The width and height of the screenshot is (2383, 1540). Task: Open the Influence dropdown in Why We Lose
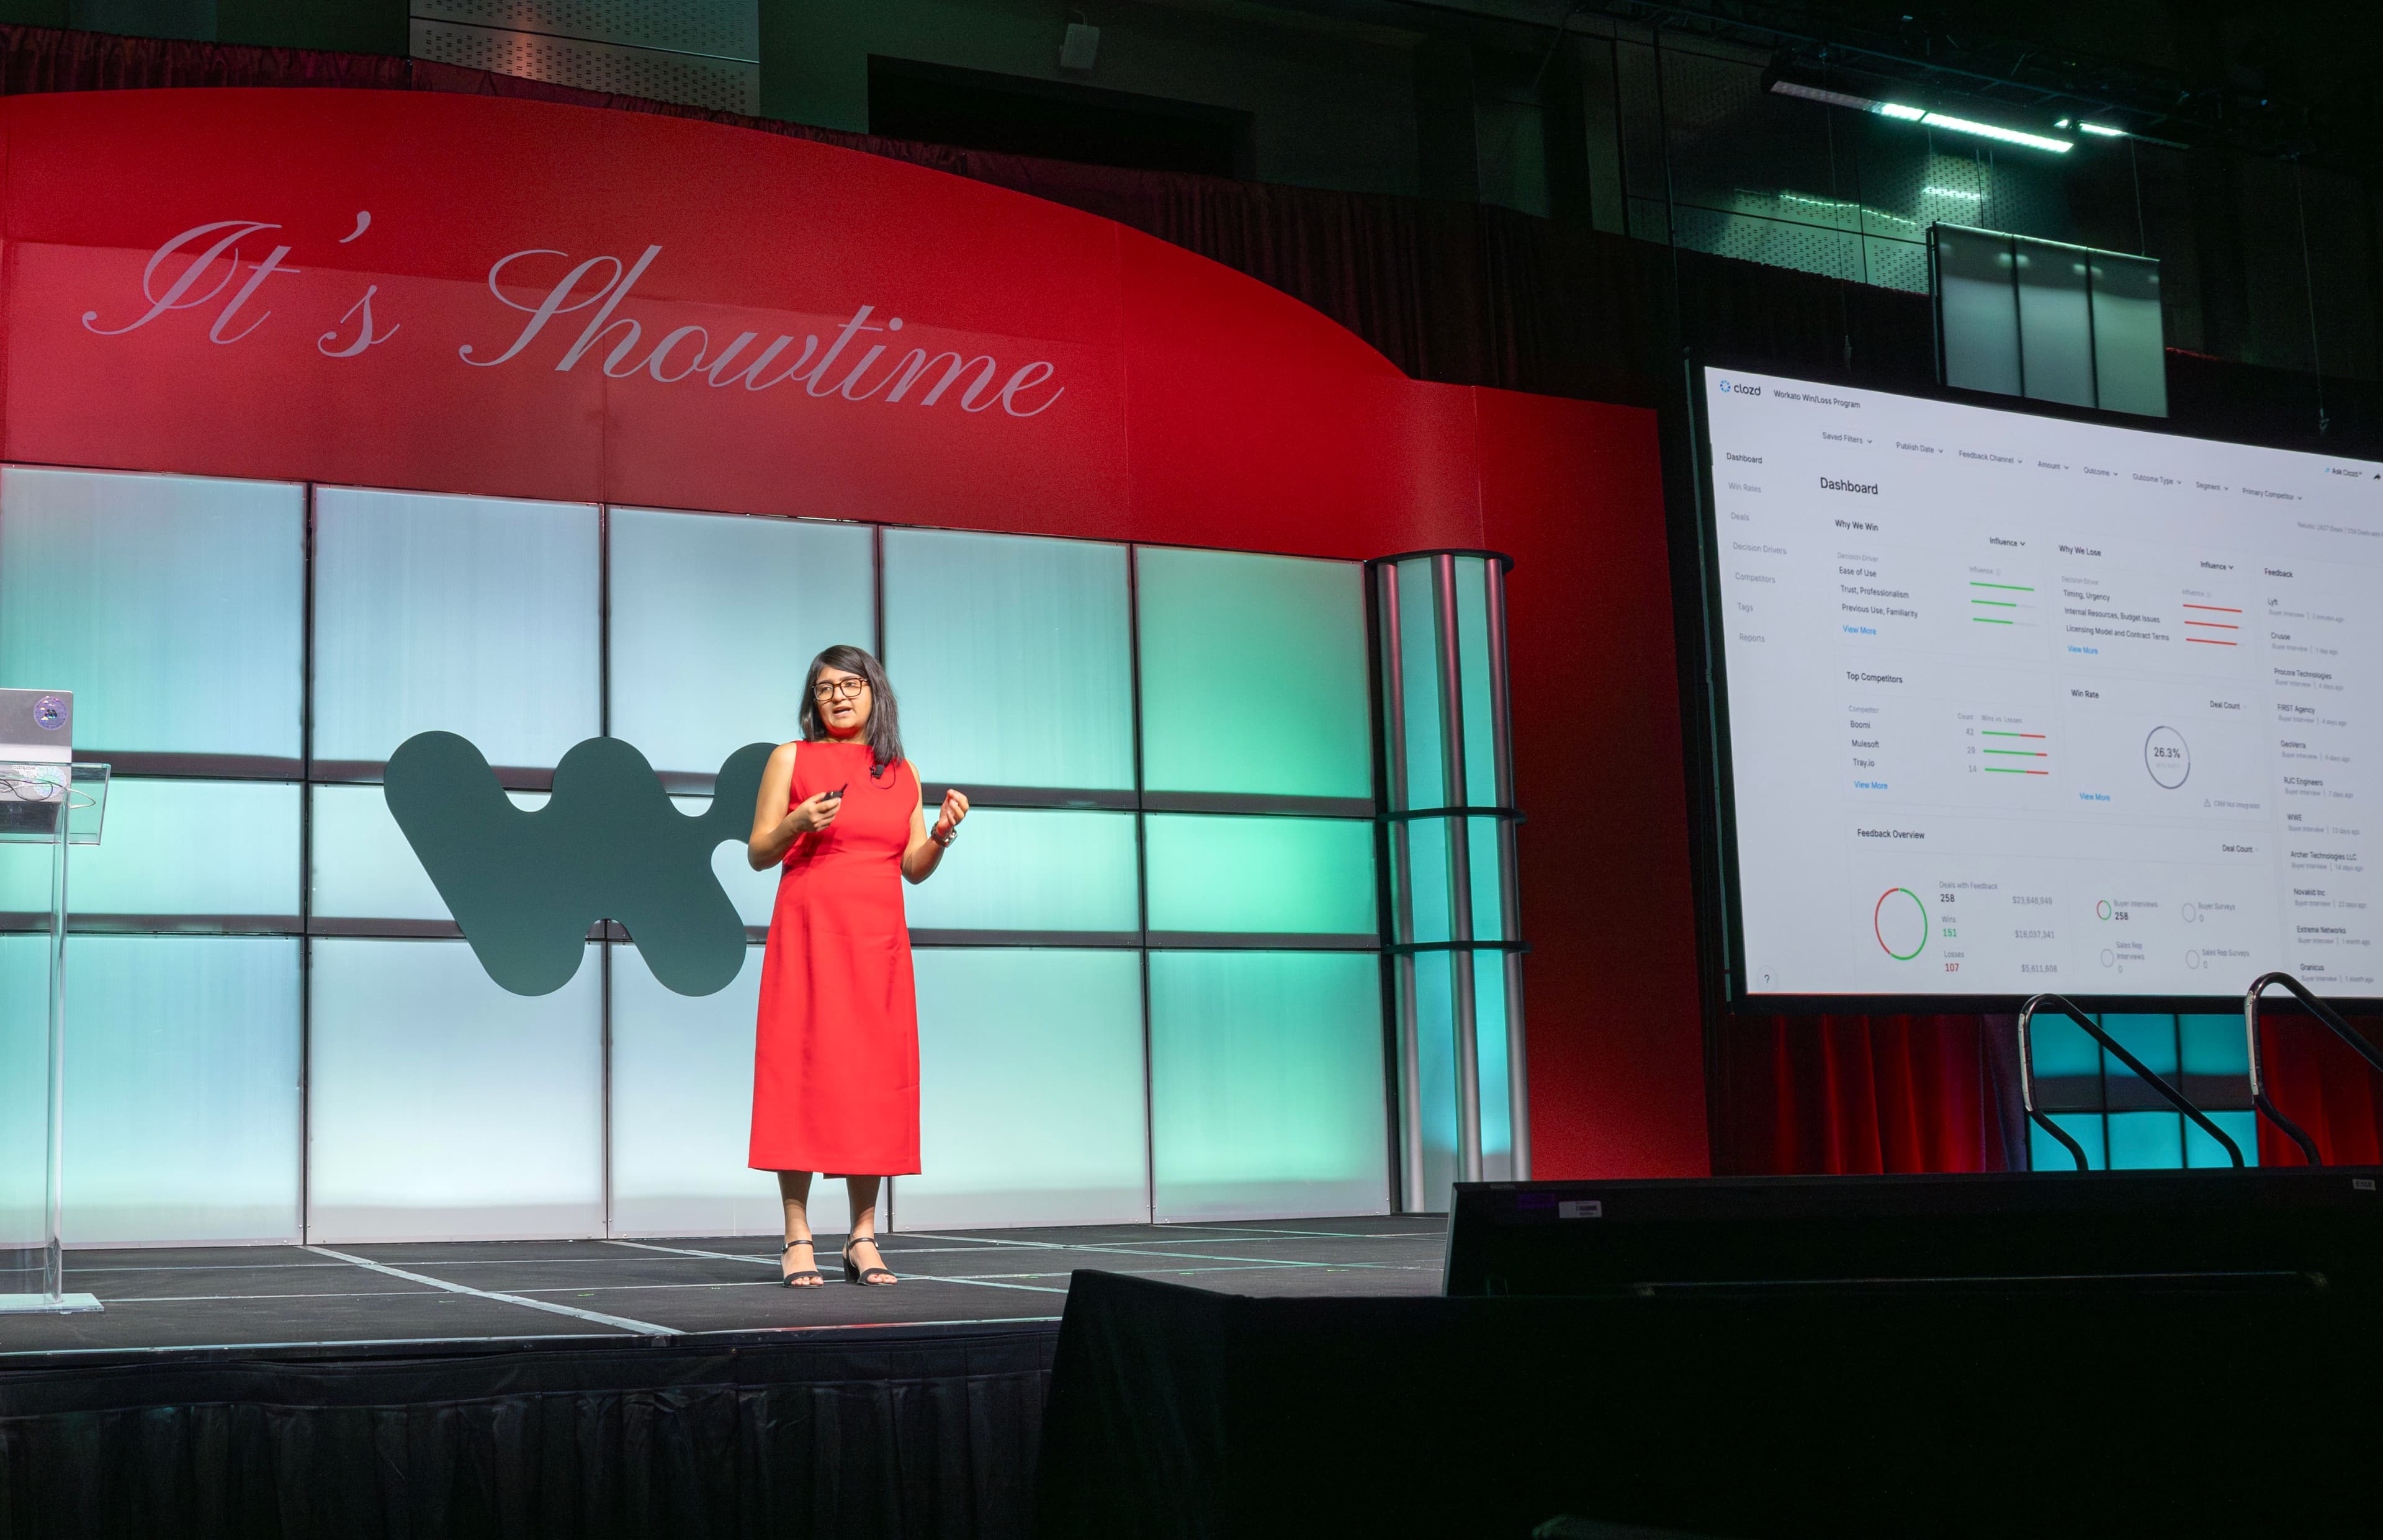pyautogui.click(x=2216, y=566)
